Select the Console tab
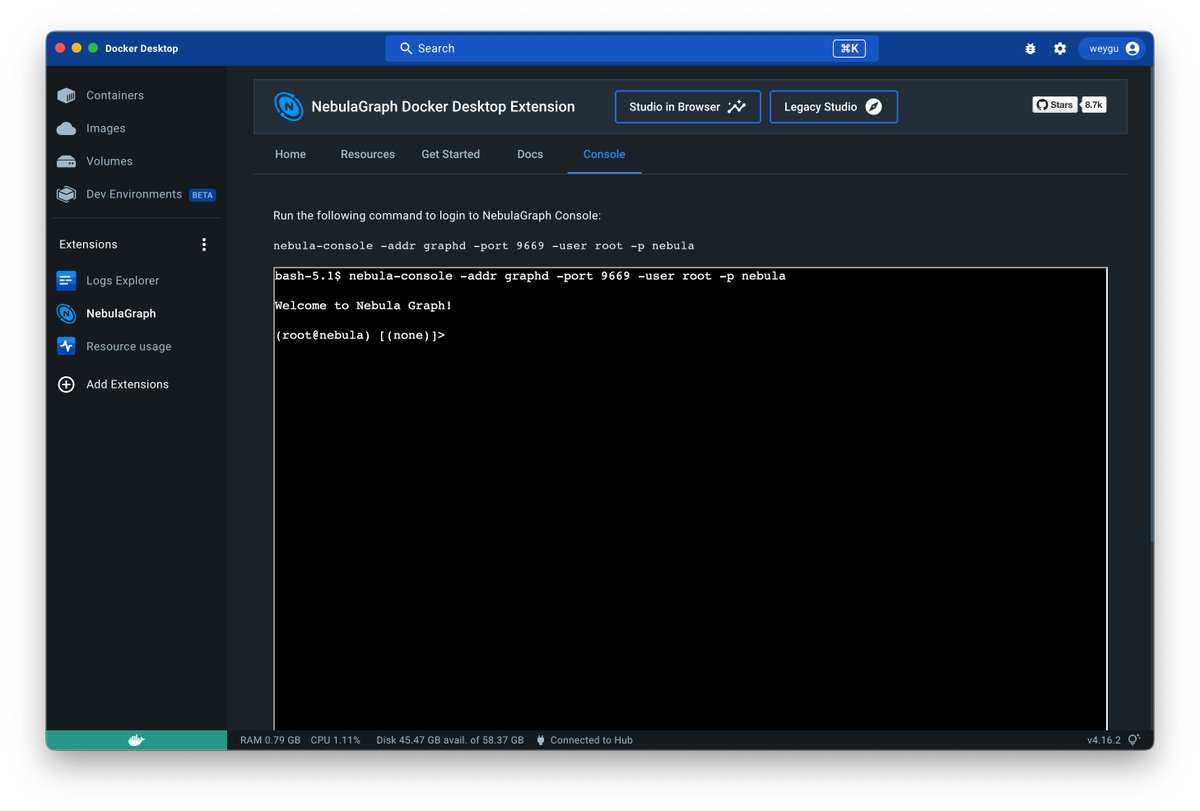1200x811 pixels. pos(604,154)
